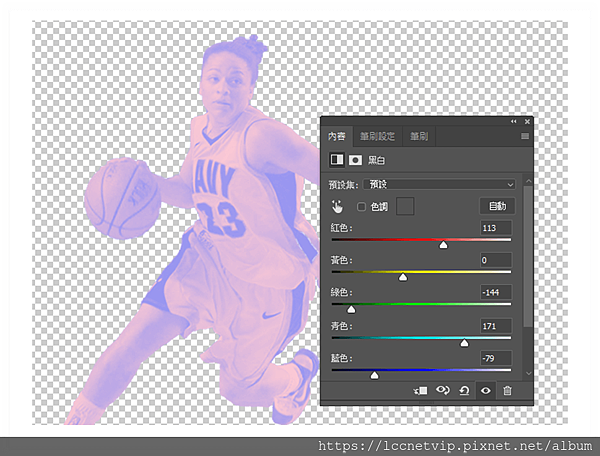Click the 紅色 label

click(341, 228)
